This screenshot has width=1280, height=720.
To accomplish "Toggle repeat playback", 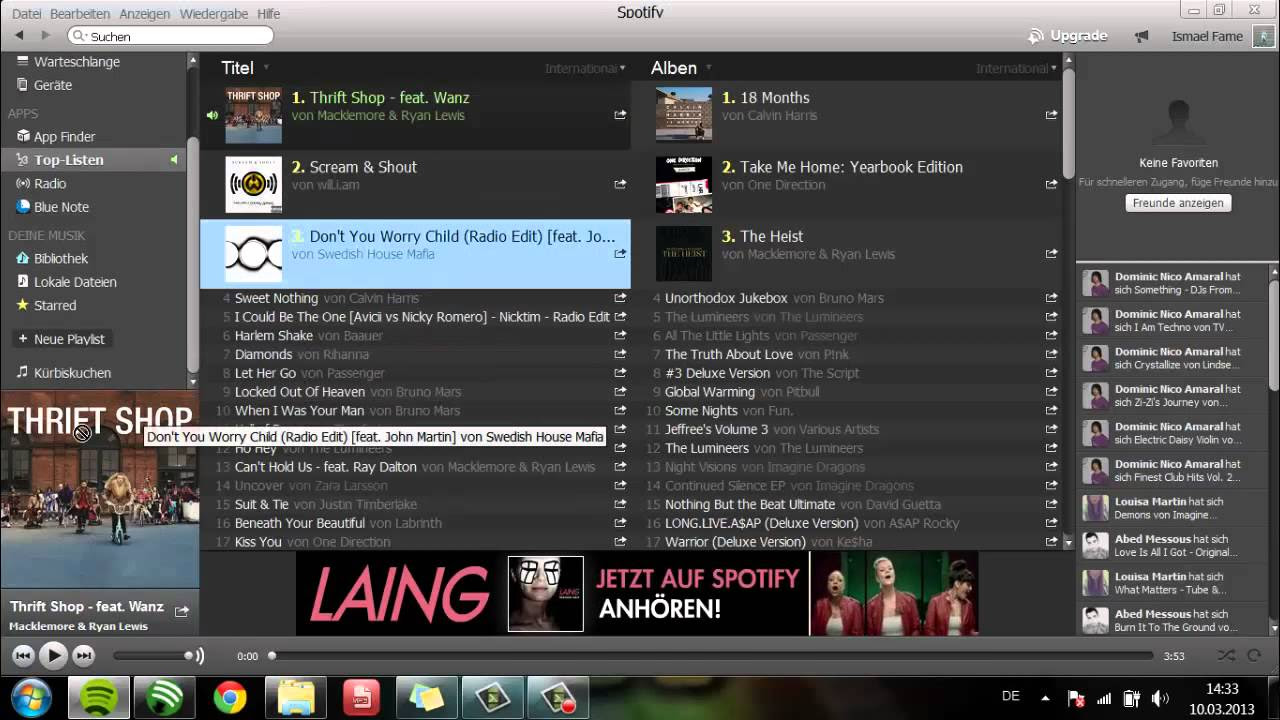I will [1256, 656].
